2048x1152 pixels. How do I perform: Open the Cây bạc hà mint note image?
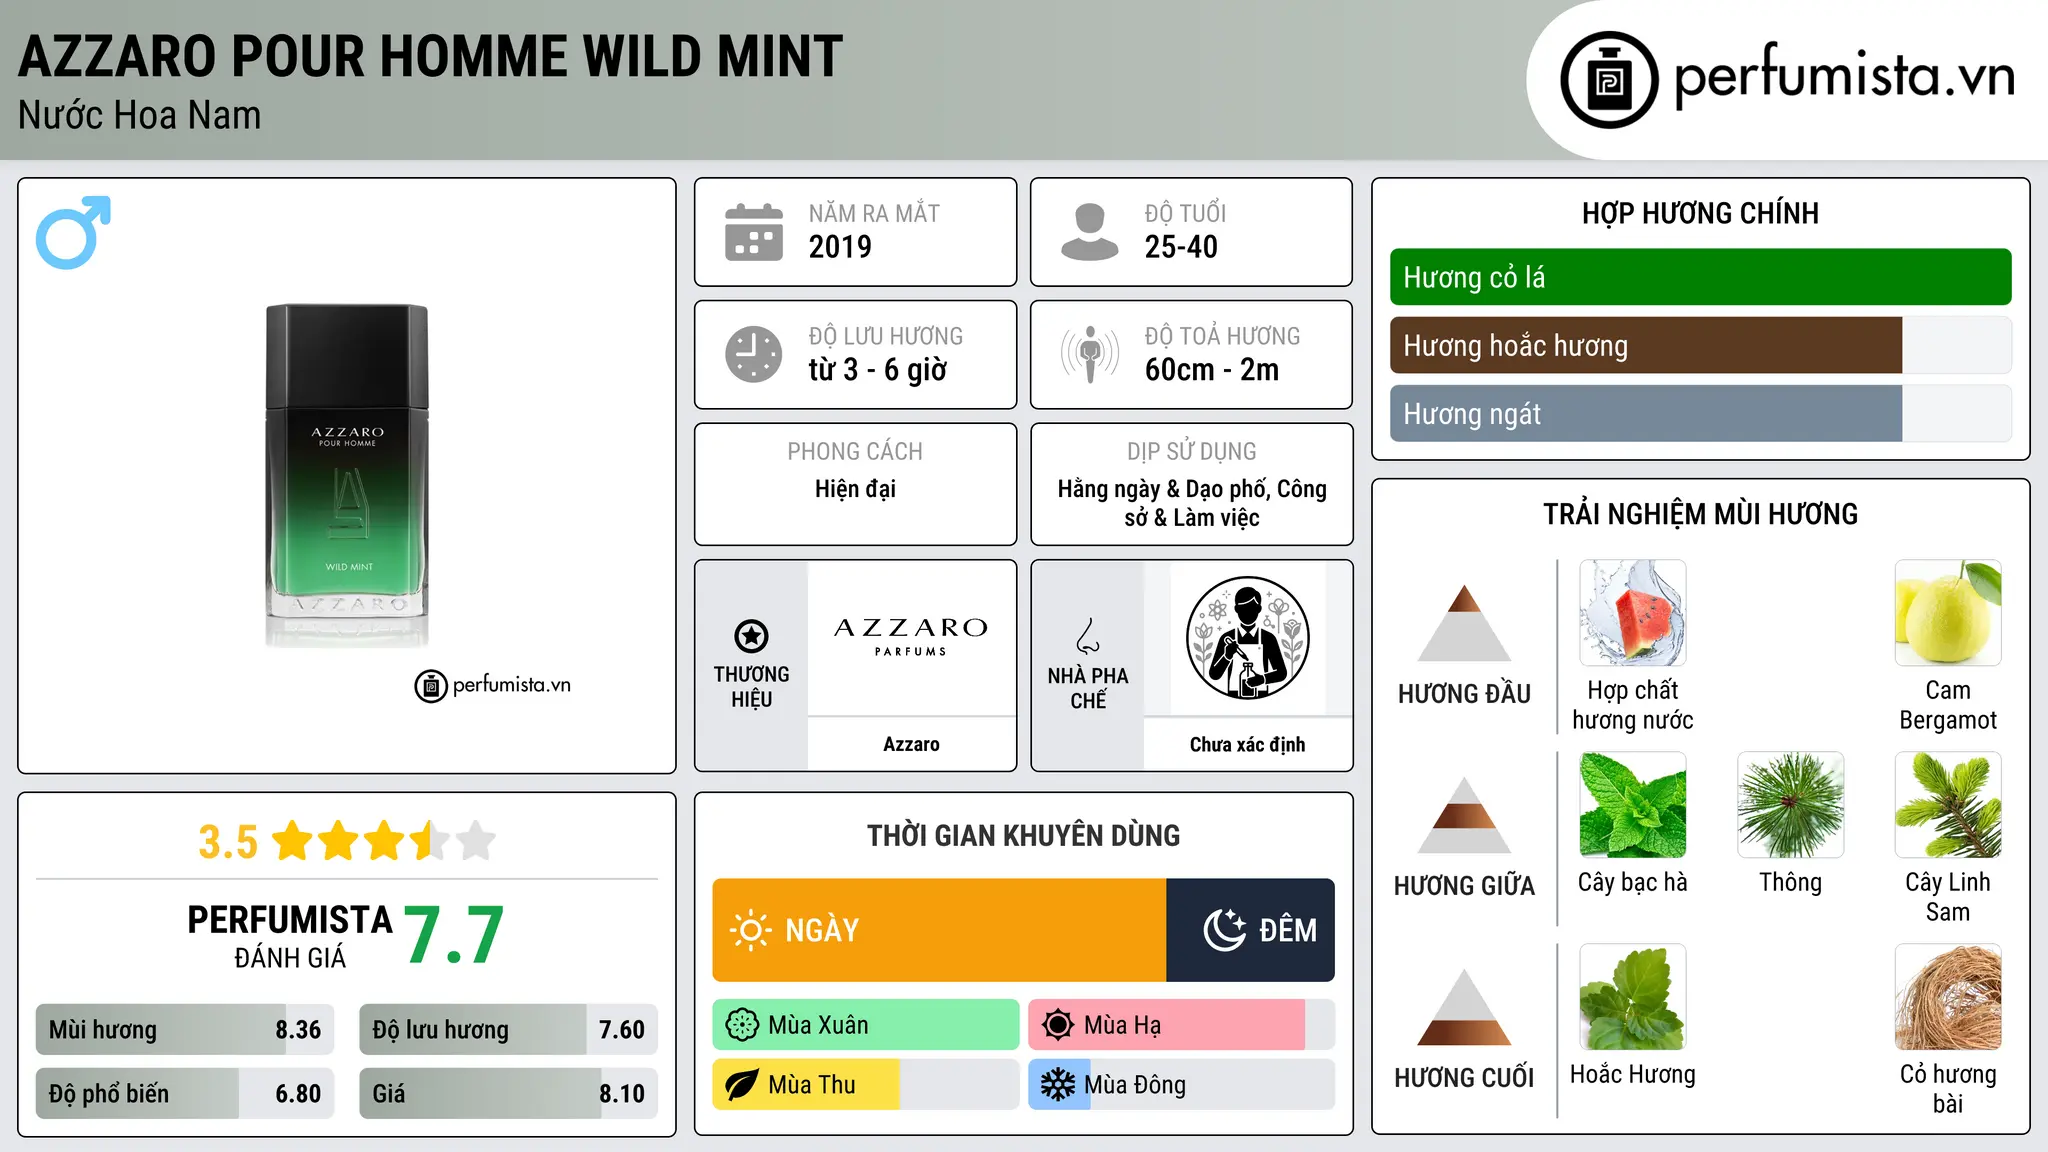[1633, 805]
